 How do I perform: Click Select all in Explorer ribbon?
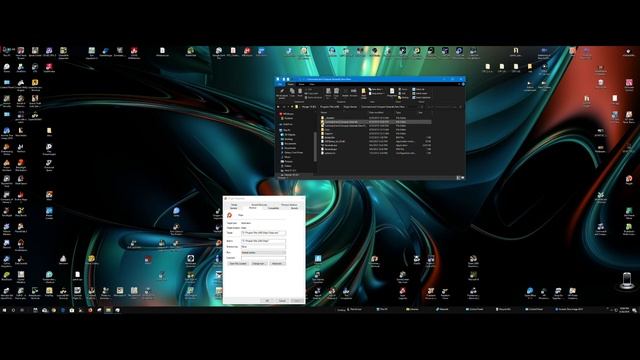(418, 89)
